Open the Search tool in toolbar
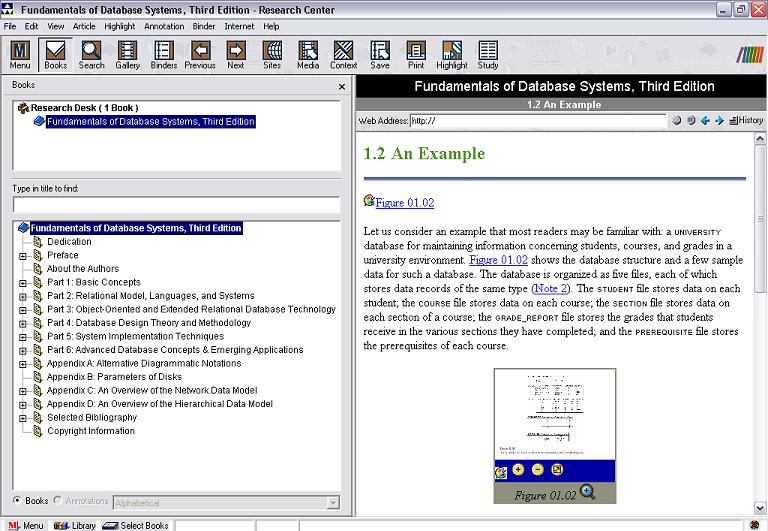The height and width of the screenshot is (531, 768). (91, 54)
